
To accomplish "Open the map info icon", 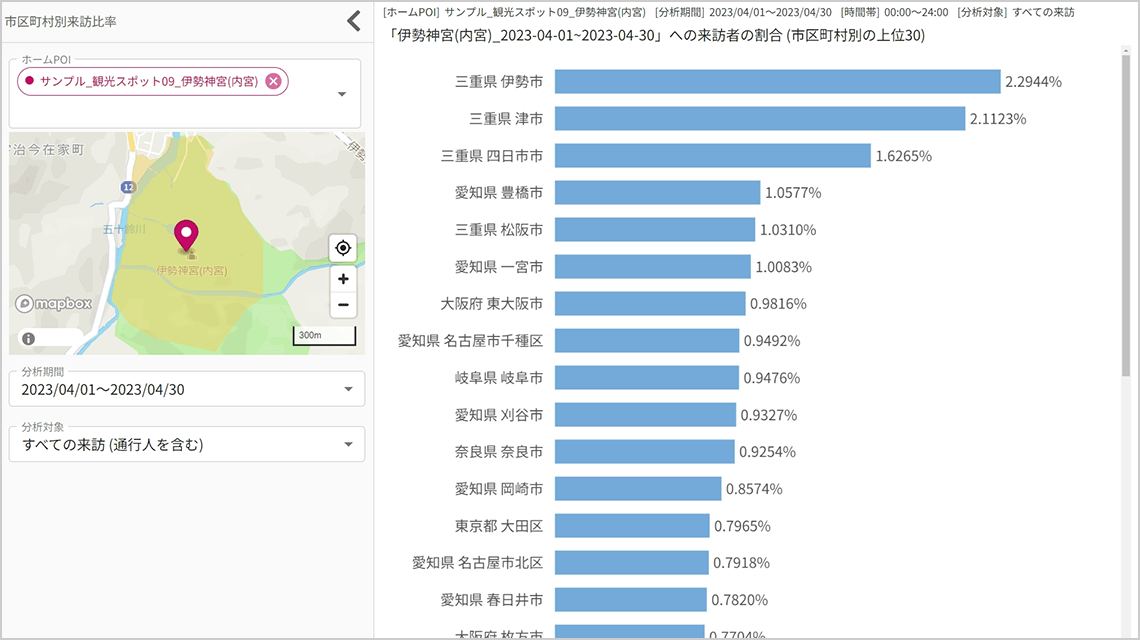I will coord(28,338).
